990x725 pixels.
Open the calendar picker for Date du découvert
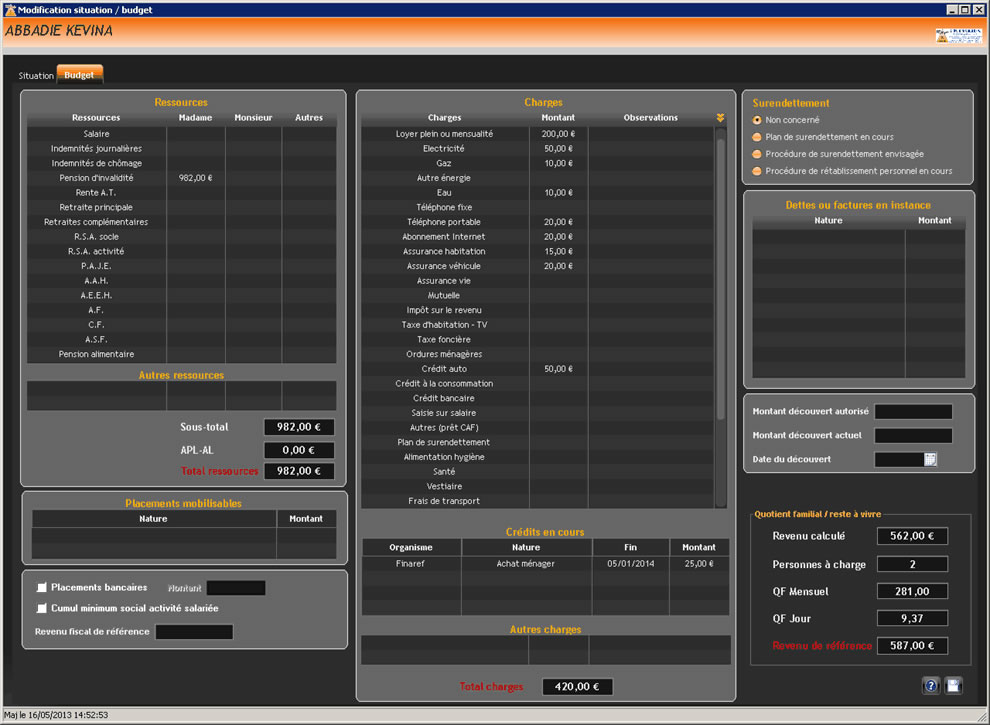click(x=930, y=460)
